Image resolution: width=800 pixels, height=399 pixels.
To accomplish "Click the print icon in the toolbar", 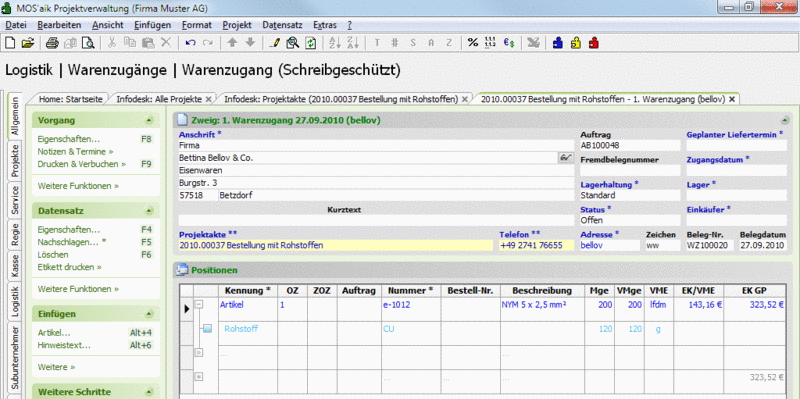I will tap(53, 43).
